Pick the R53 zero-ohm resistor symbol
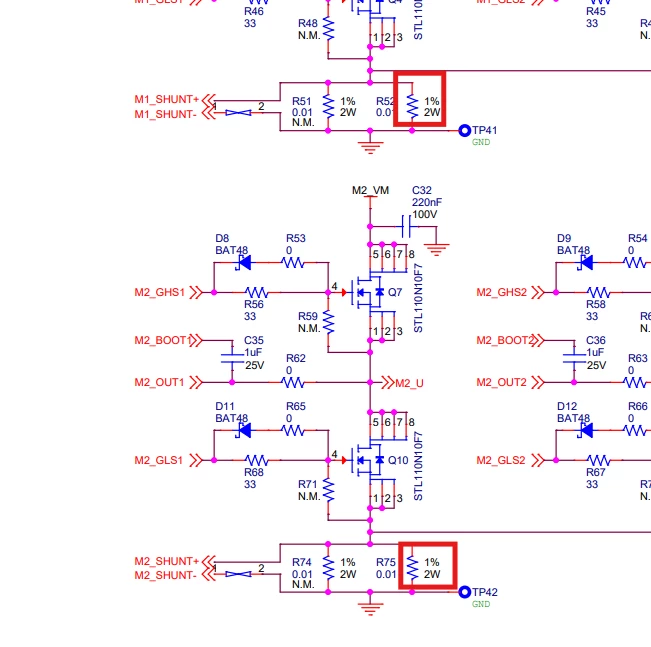The height and width of the screenshot is (647, 651). [x=293, y=263]
